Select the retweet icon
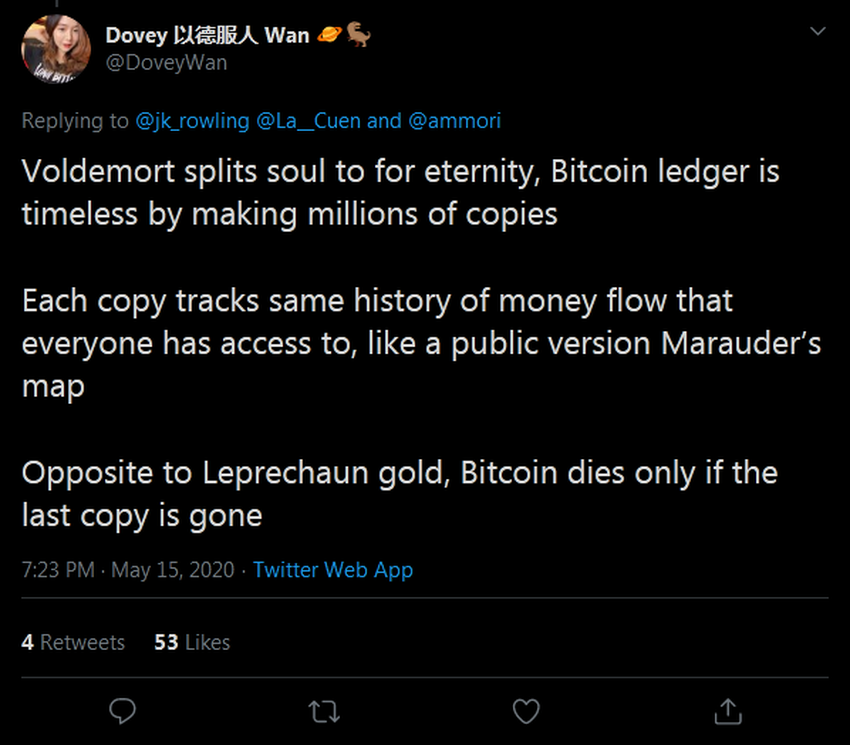 pos(323,711)
